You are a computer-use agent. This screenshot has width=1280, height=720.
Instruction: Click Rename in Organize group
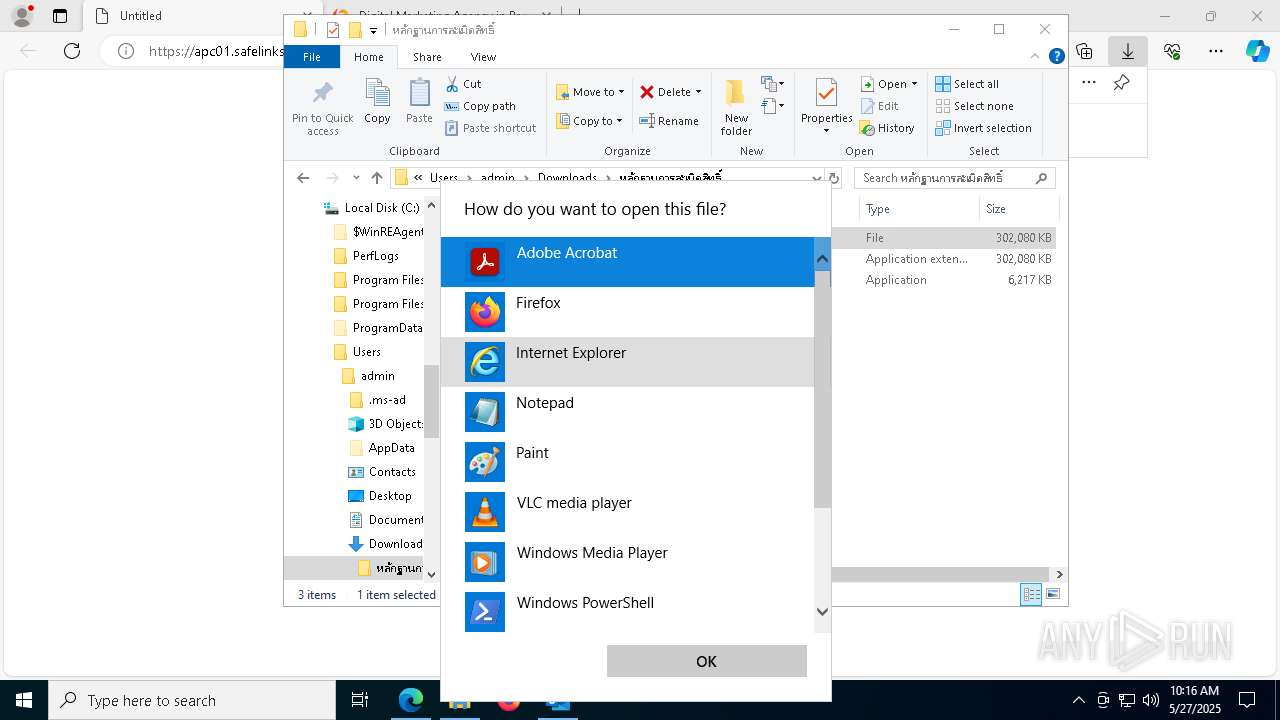669,121
